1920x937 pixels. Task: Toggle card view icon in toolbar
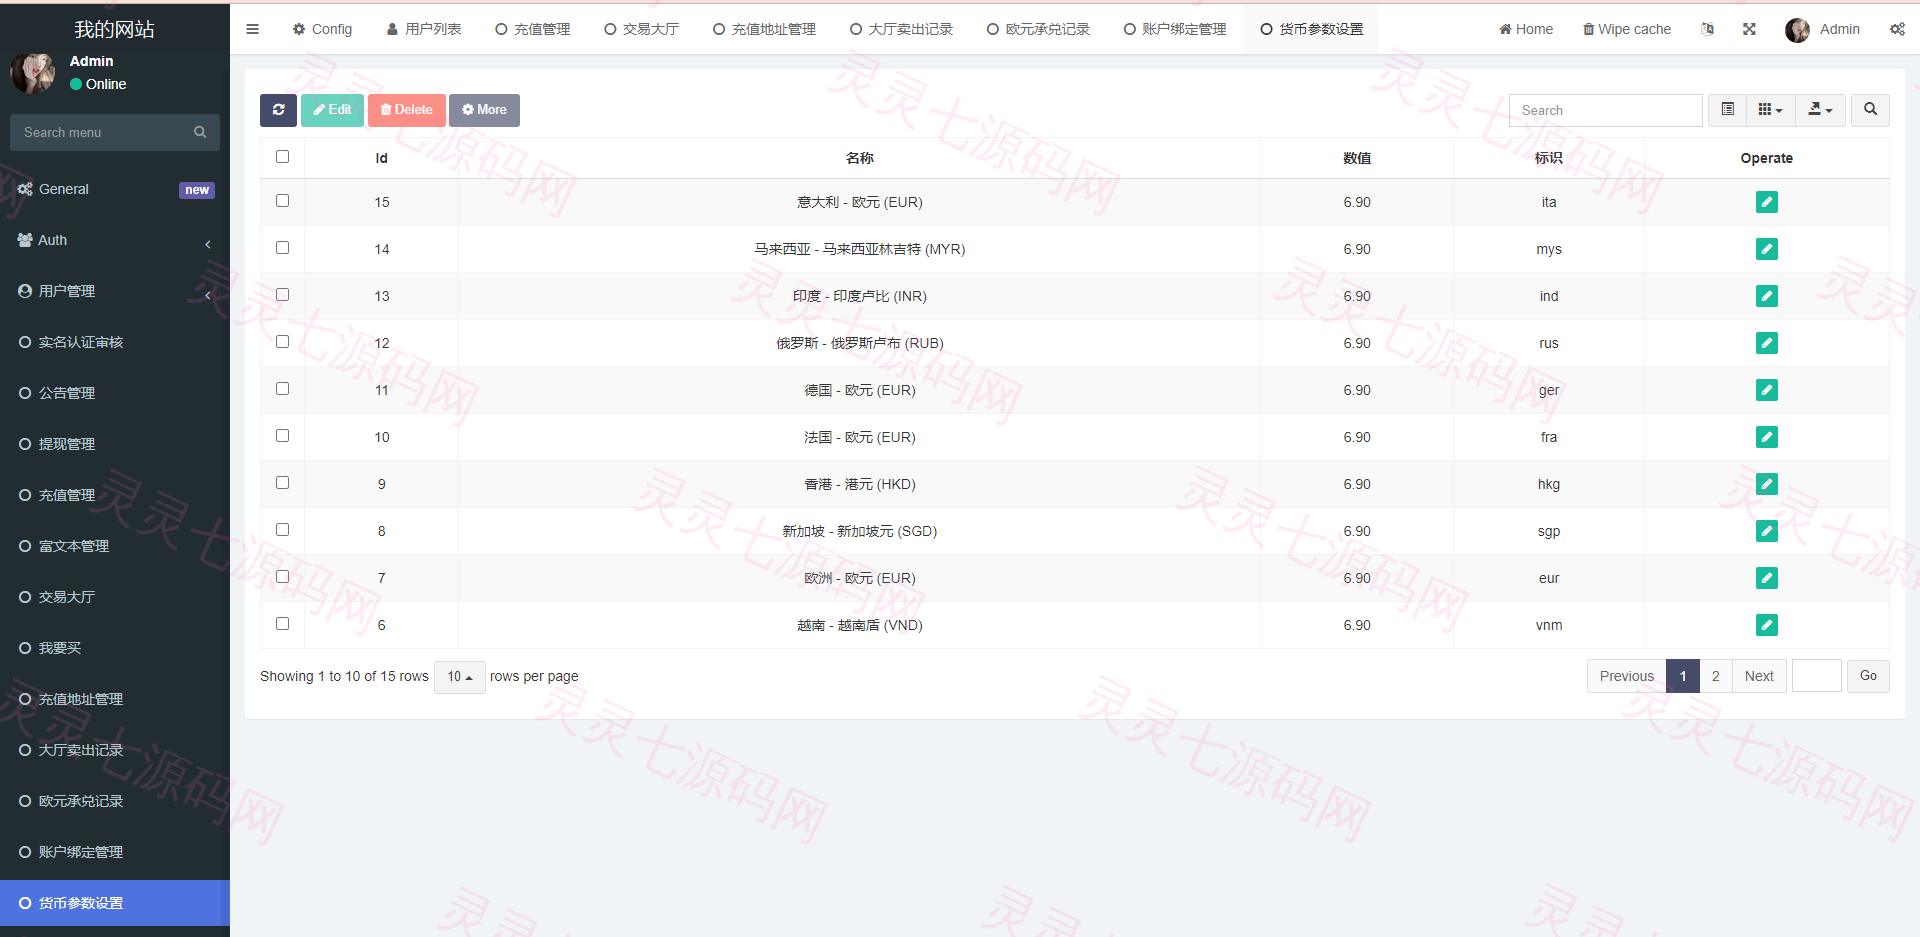click(x=1727, y=110)
